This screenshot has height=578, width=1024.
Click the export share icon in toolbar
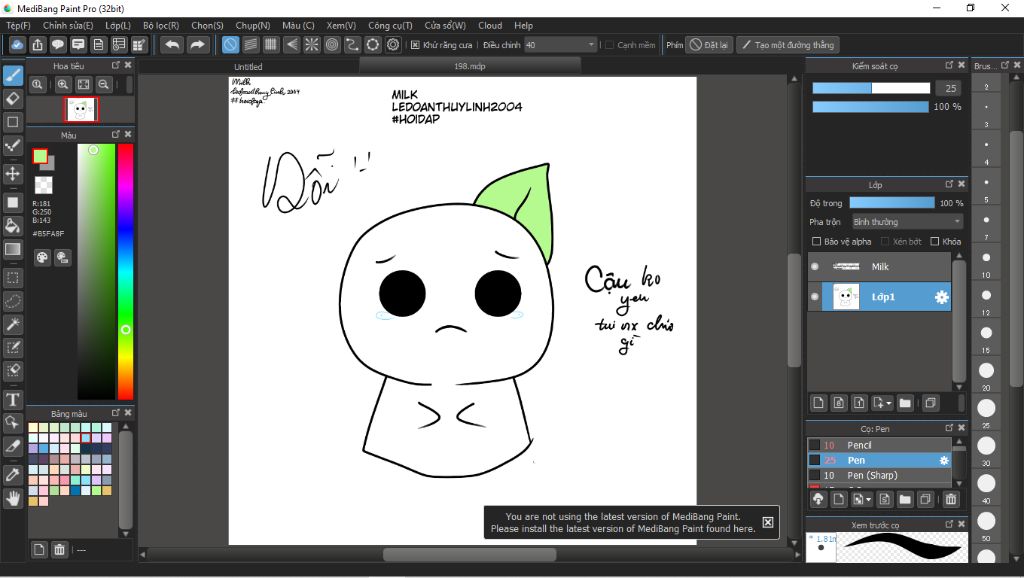coord(38,44)
